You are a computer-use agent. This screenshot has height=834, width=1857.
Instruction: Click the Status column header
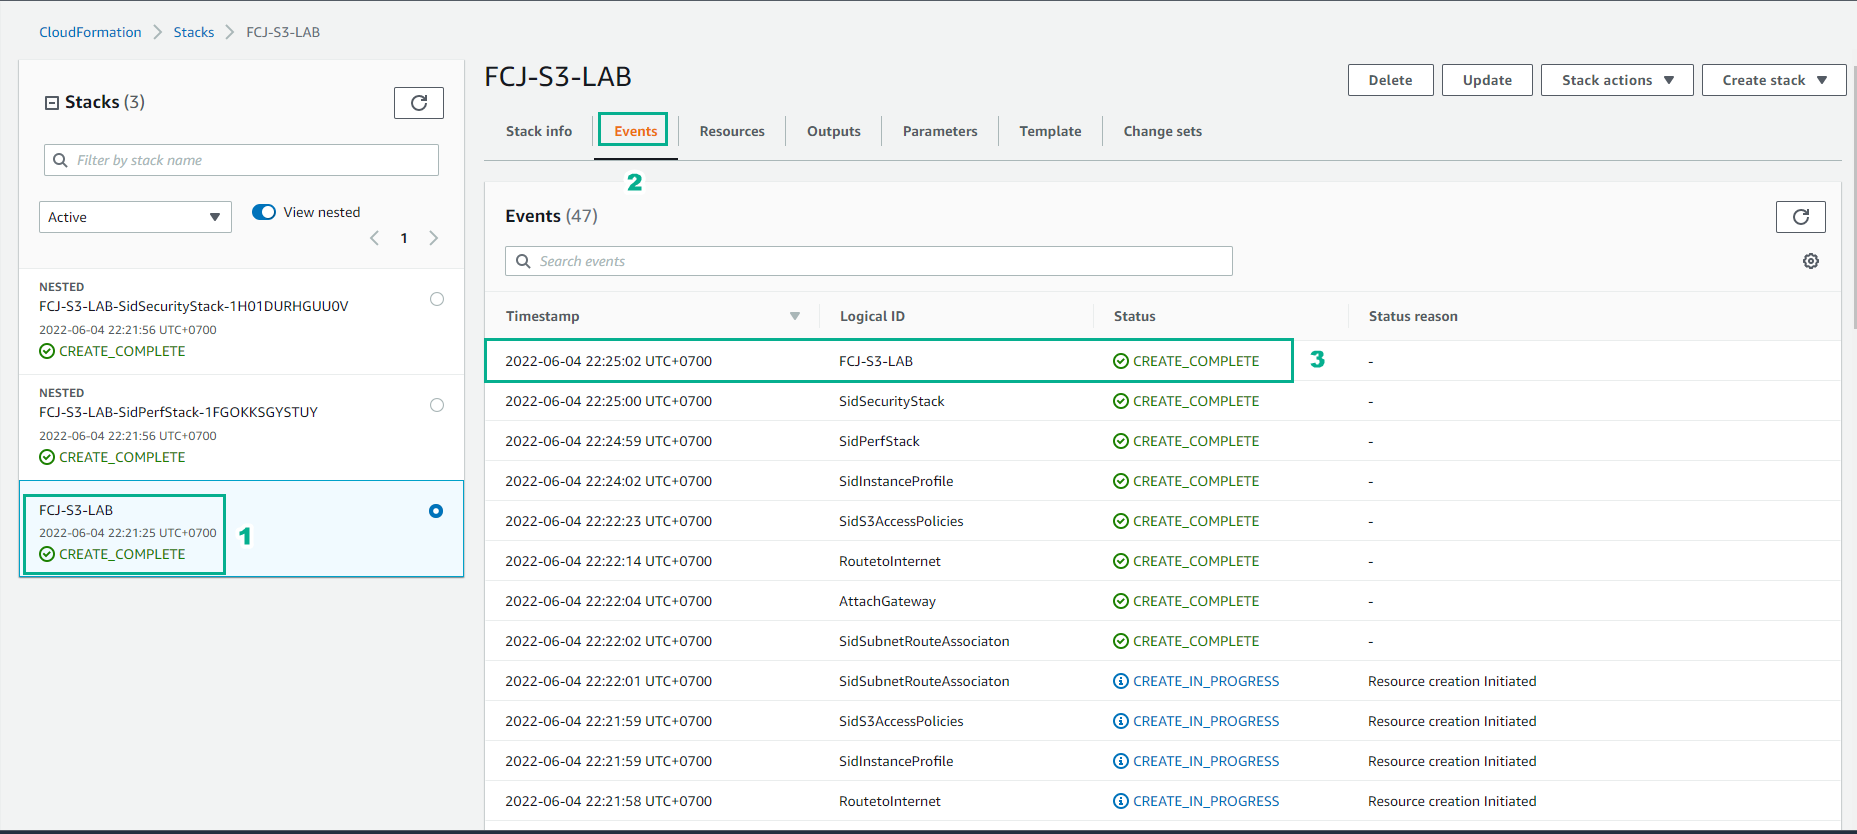click(x=1134, y=316)
